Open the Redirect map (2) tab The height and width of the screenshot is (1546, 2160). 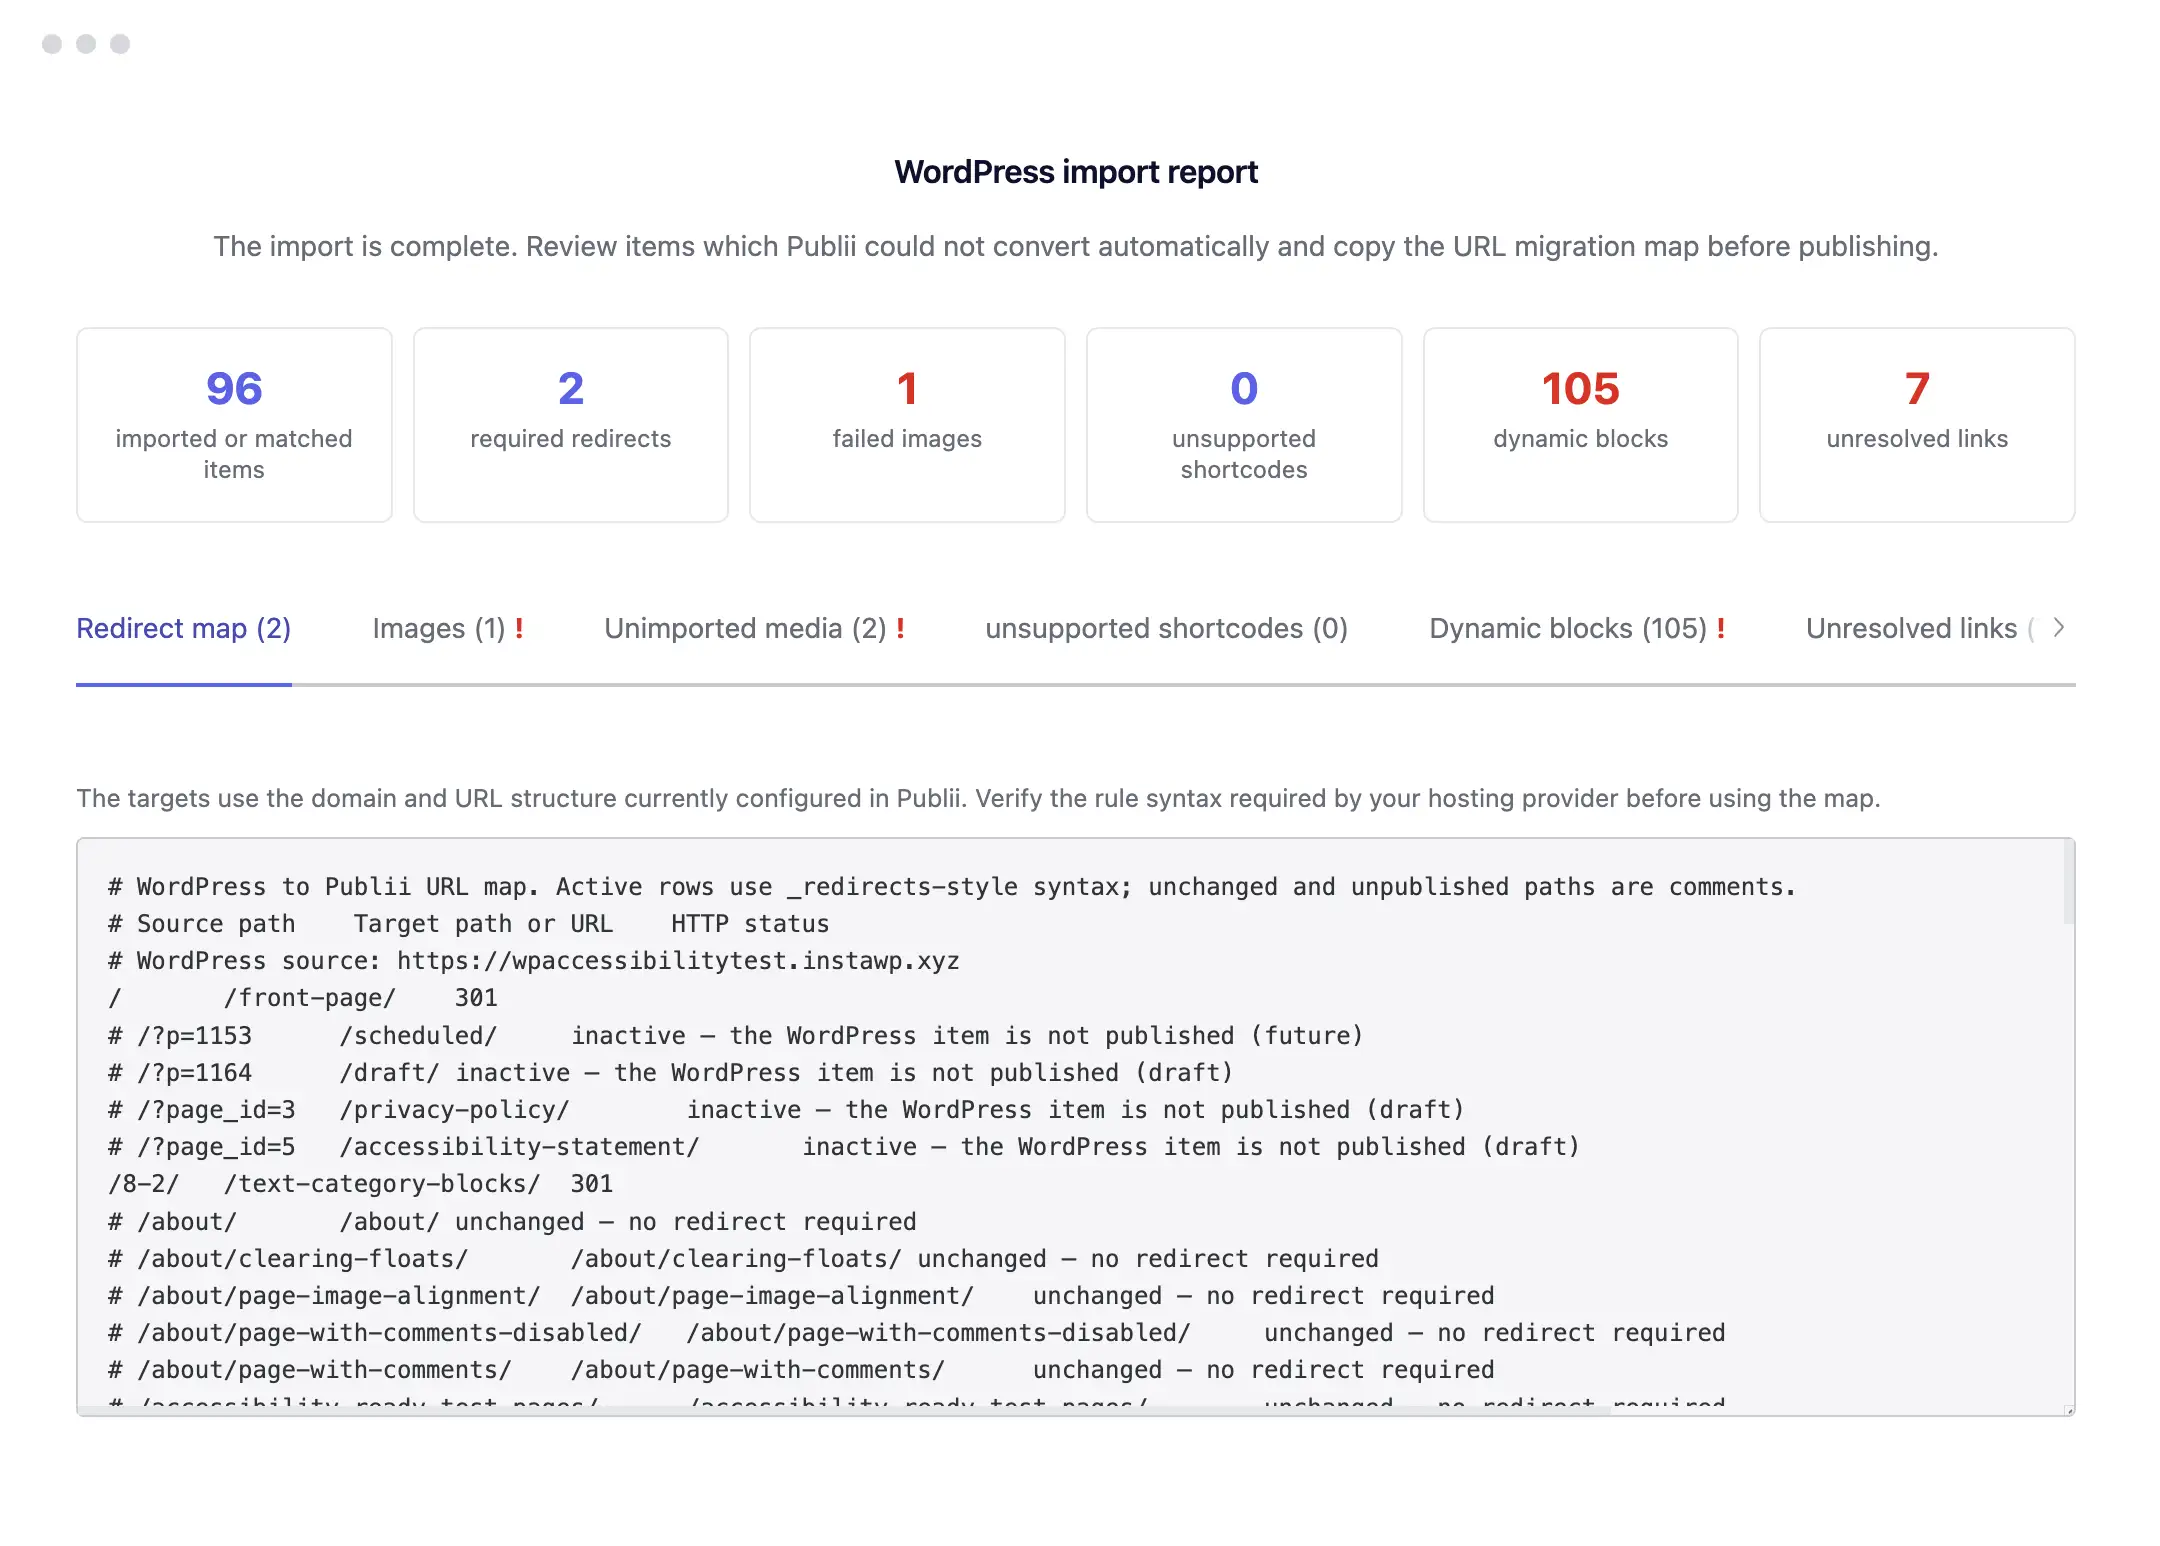184,628
